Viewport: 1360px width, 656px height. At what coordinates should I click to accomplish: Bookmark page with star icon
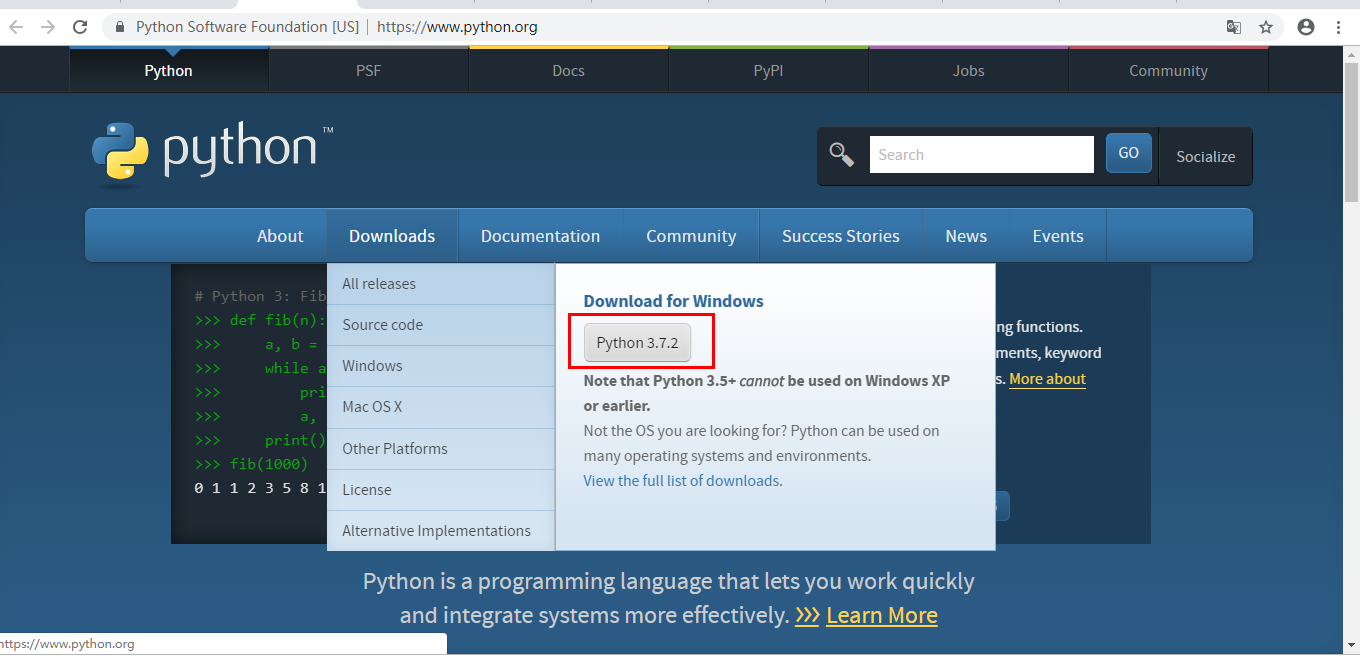[1266, 27]
